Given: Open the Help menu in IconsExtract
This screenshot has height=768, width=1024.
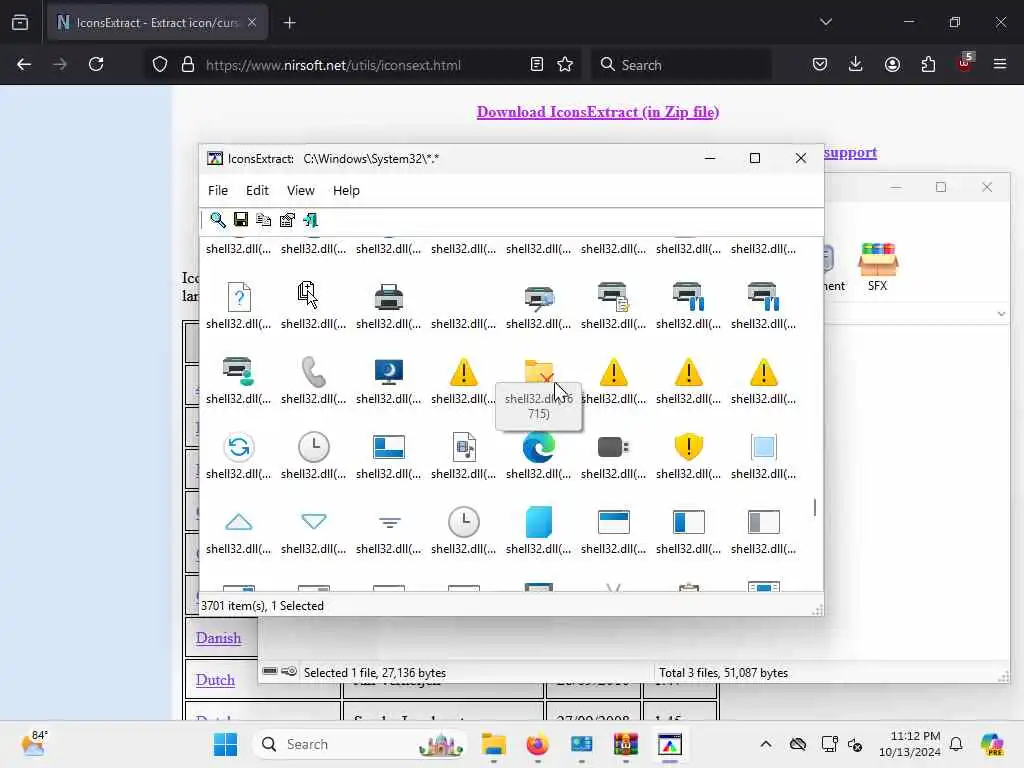Looking at the screenshot, I should [x=346, y=190].
